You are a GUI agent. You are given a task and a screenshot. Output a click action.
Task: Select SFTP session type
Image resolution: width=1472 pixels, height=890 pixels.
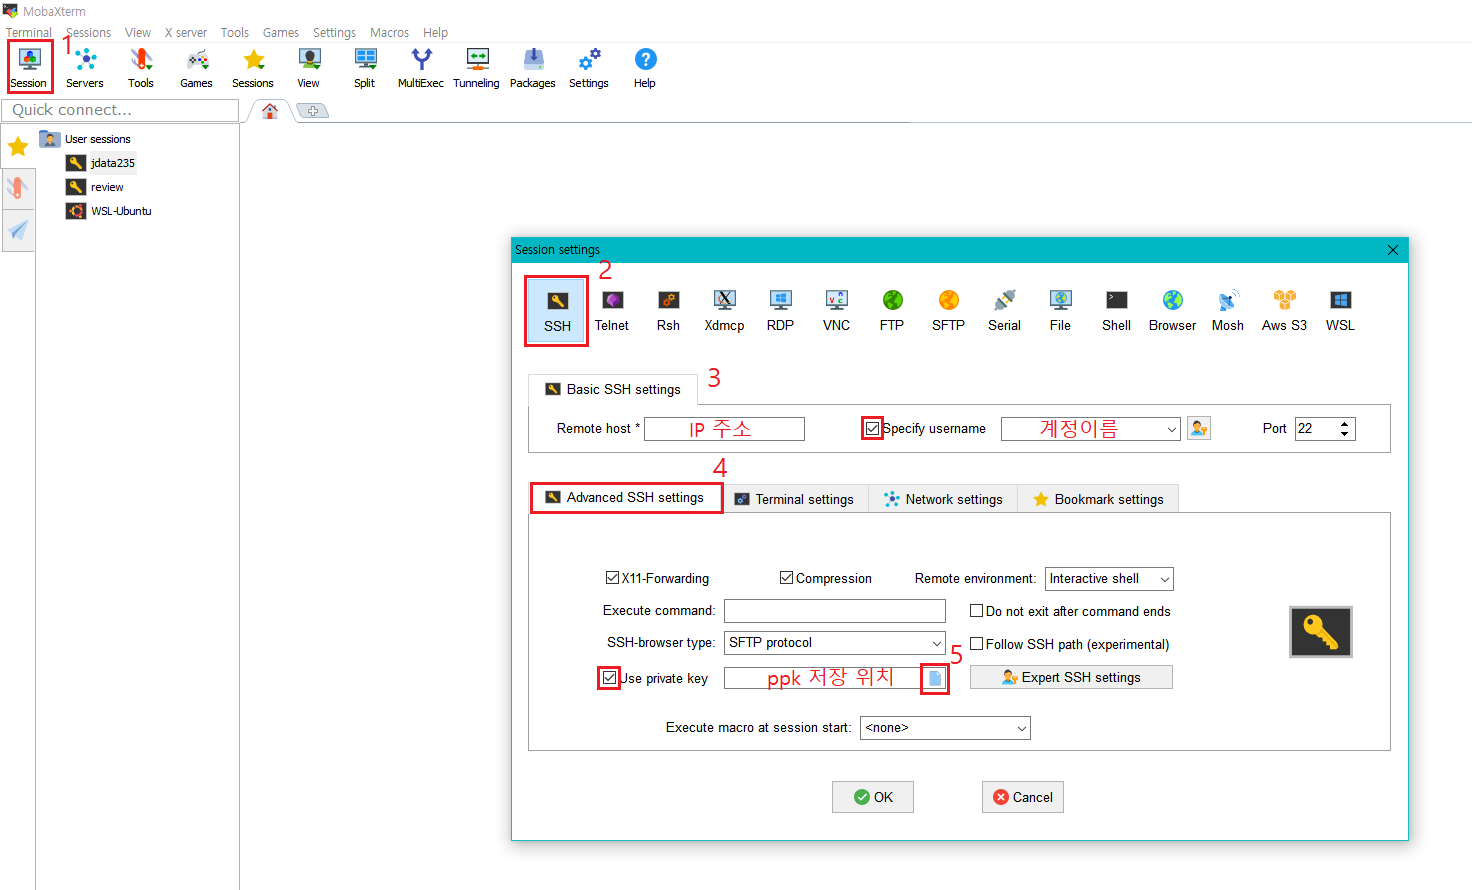pyautogui.click(x=948, y=311)
